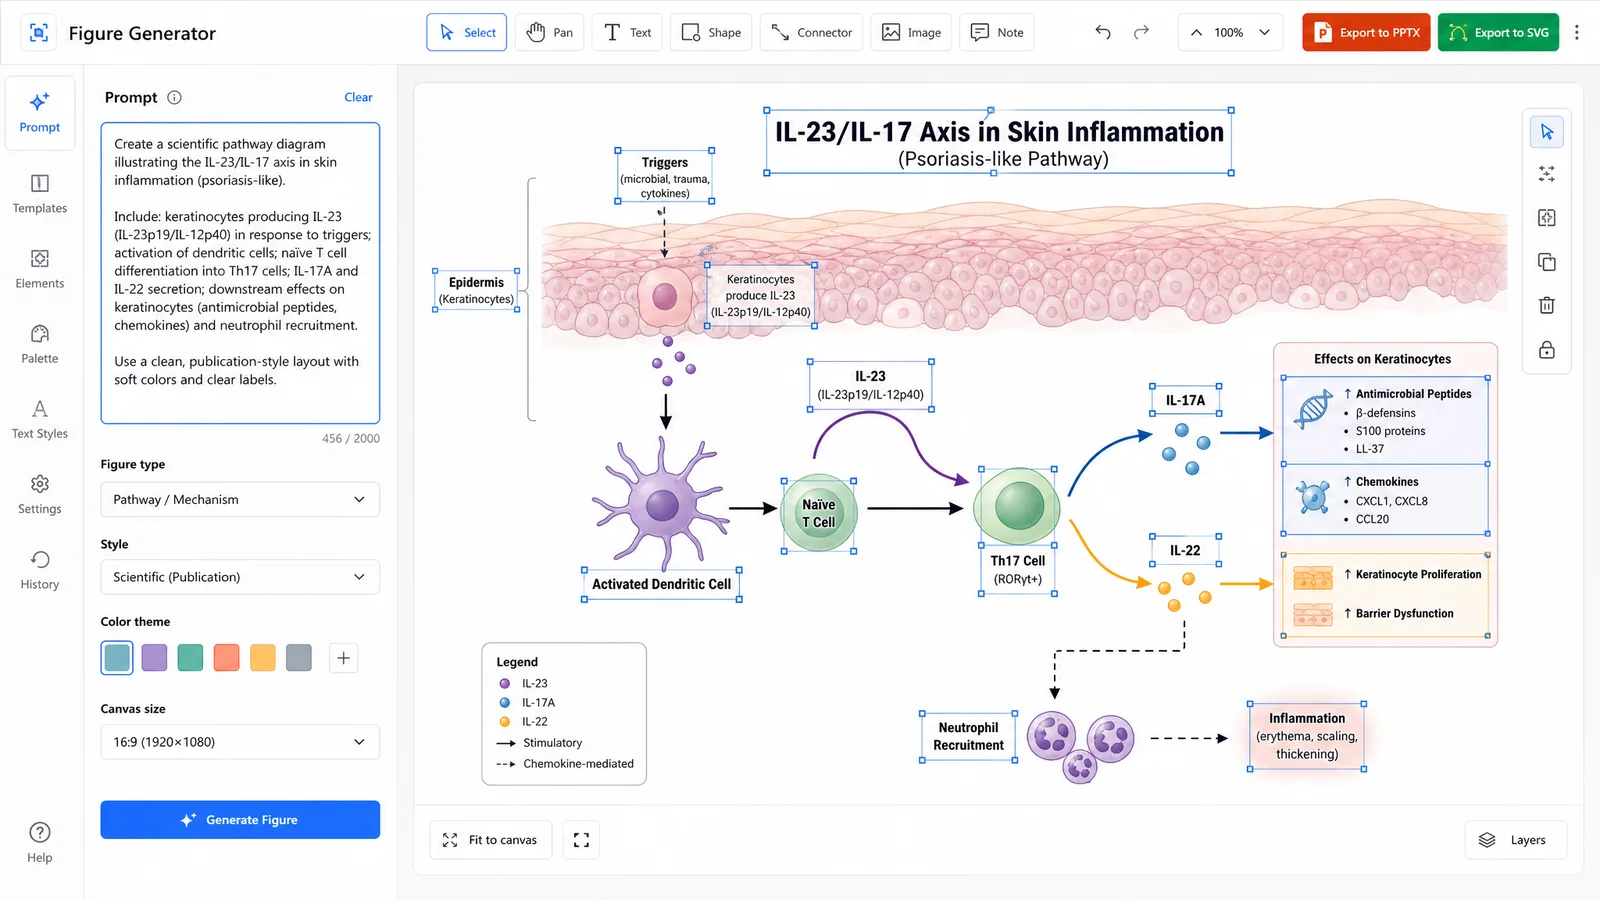Redo the last action

(x=1141, y=32)
